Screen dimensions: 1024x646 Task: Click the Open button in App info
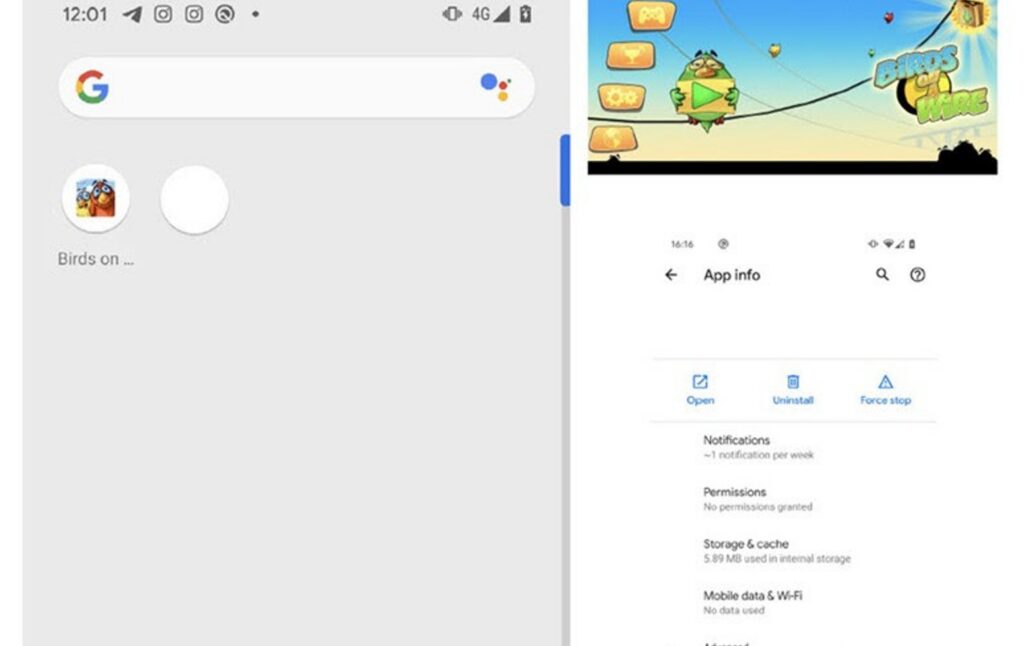coord(700,390)
